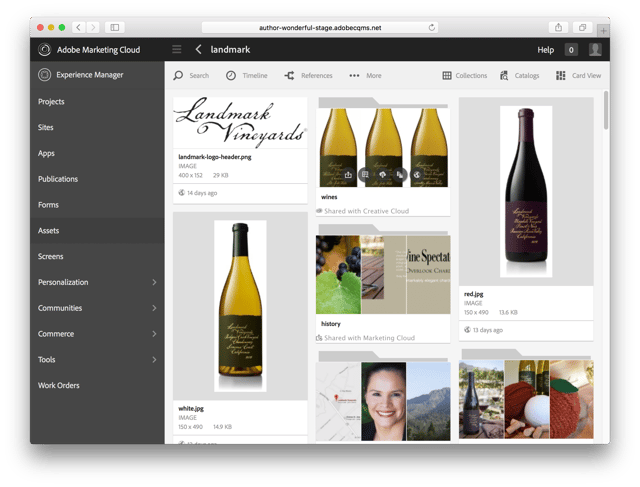
Task: Add a new Safari tab with plus button
Action: pos(603,30)
